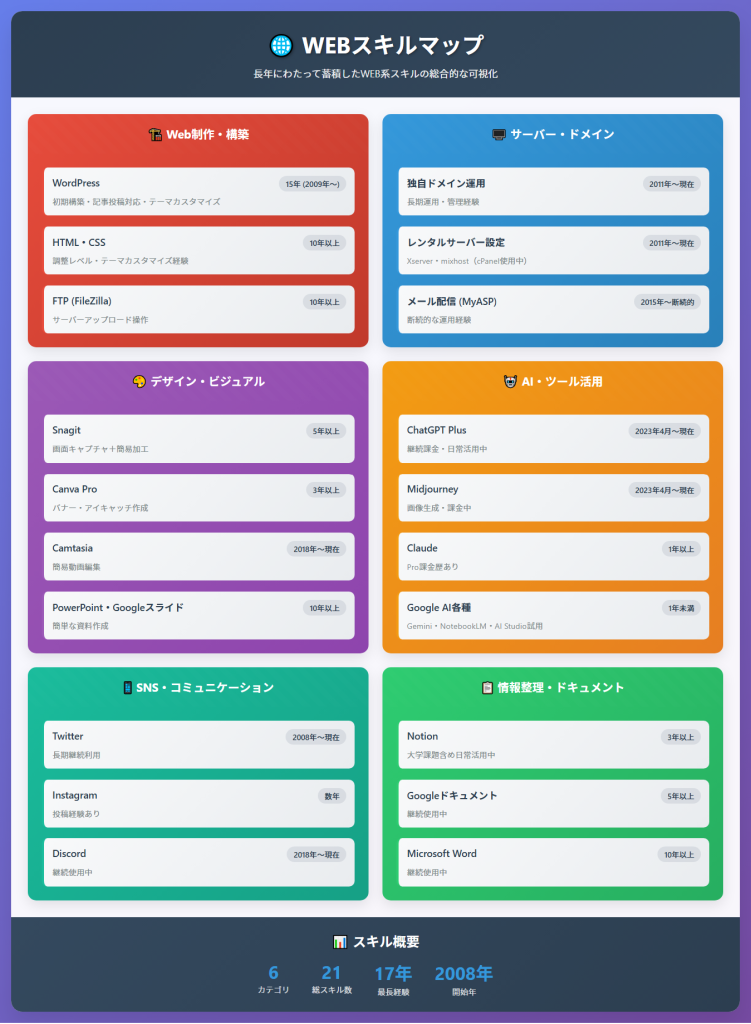Image resolution: width=751 pixels, height=1024 pixels.
Task: Click the robot icon in AI・ツール活用 header
Action: 510,381
